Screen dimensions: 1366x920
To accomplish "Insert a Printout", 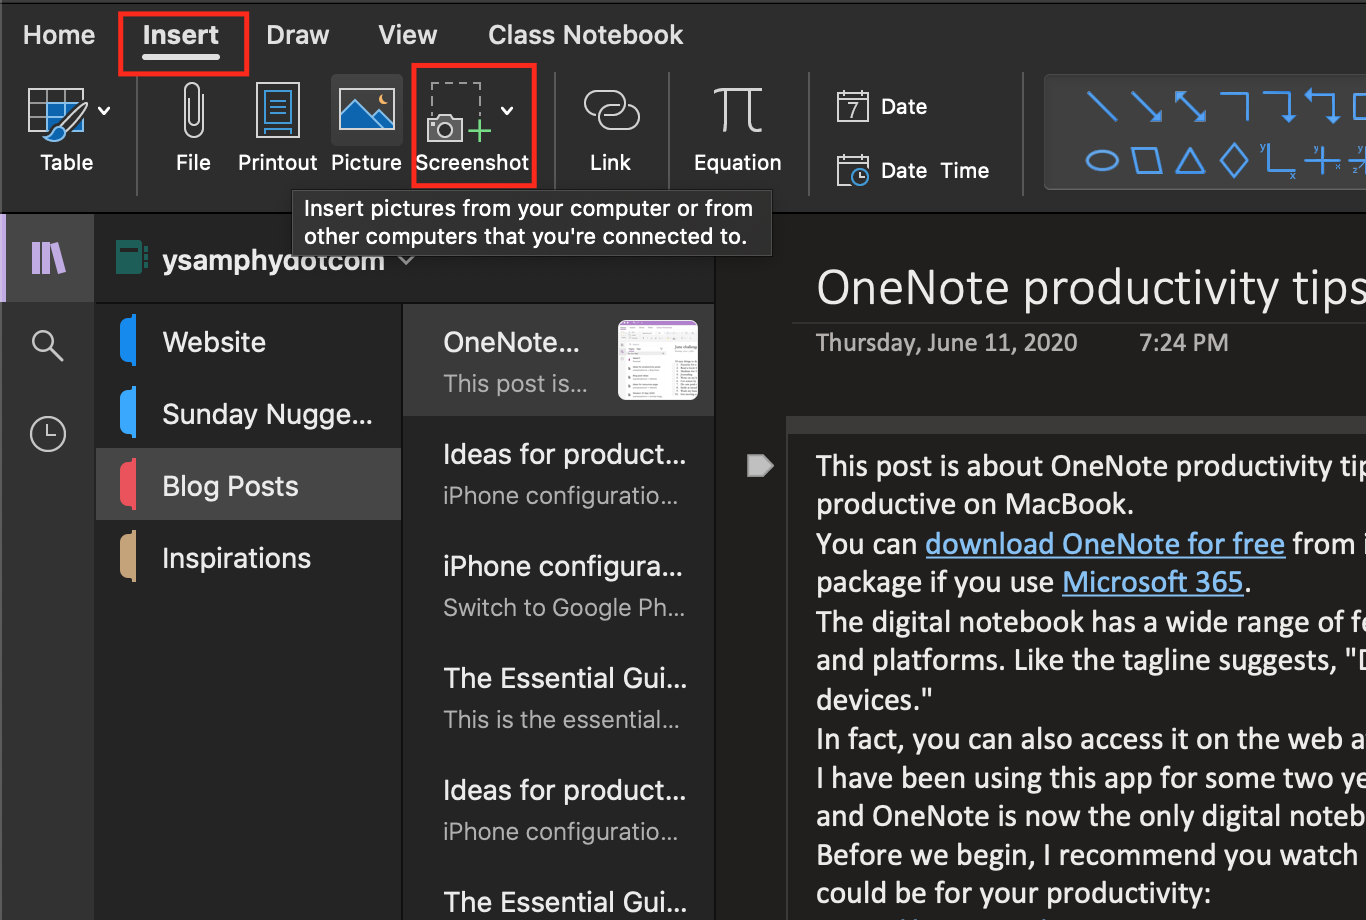I will click(278, 127).
